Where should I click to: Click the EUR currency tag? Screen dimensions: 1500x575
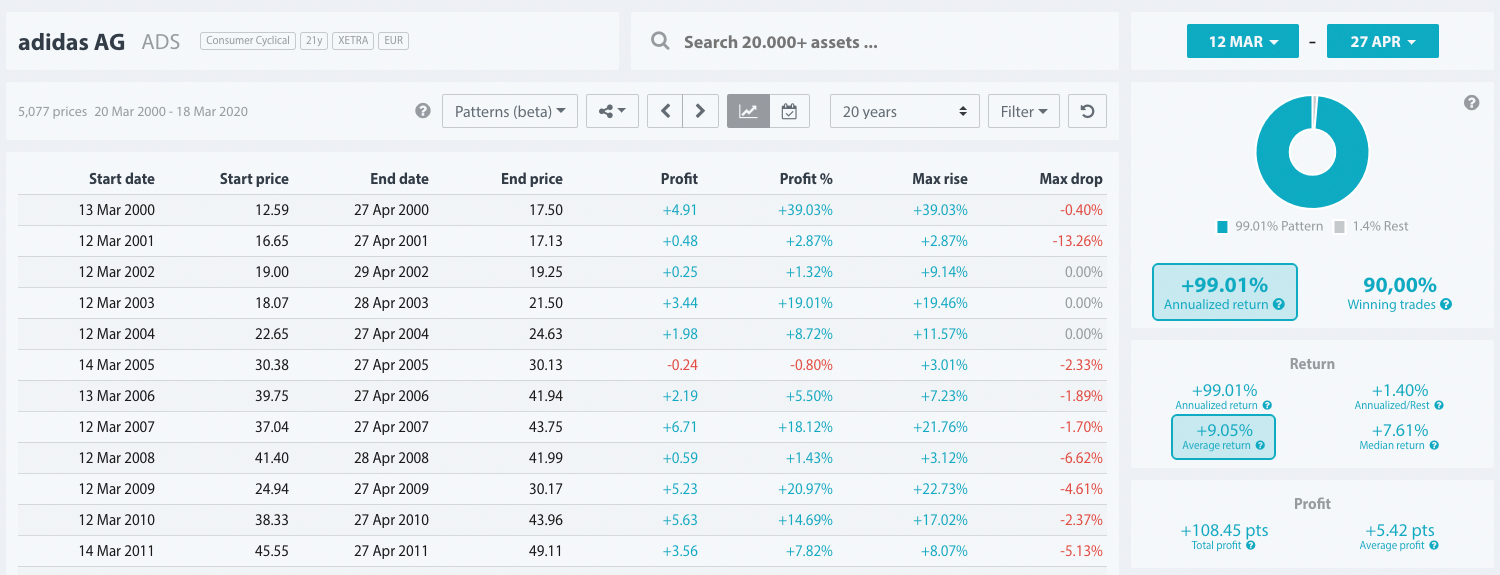point(394,41)
